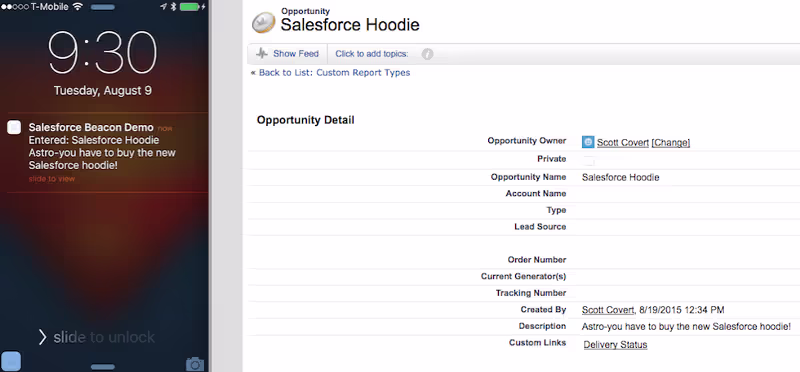
Task: Click Scott Covert's owner avatar icon
Action: [x=588, y=142]
